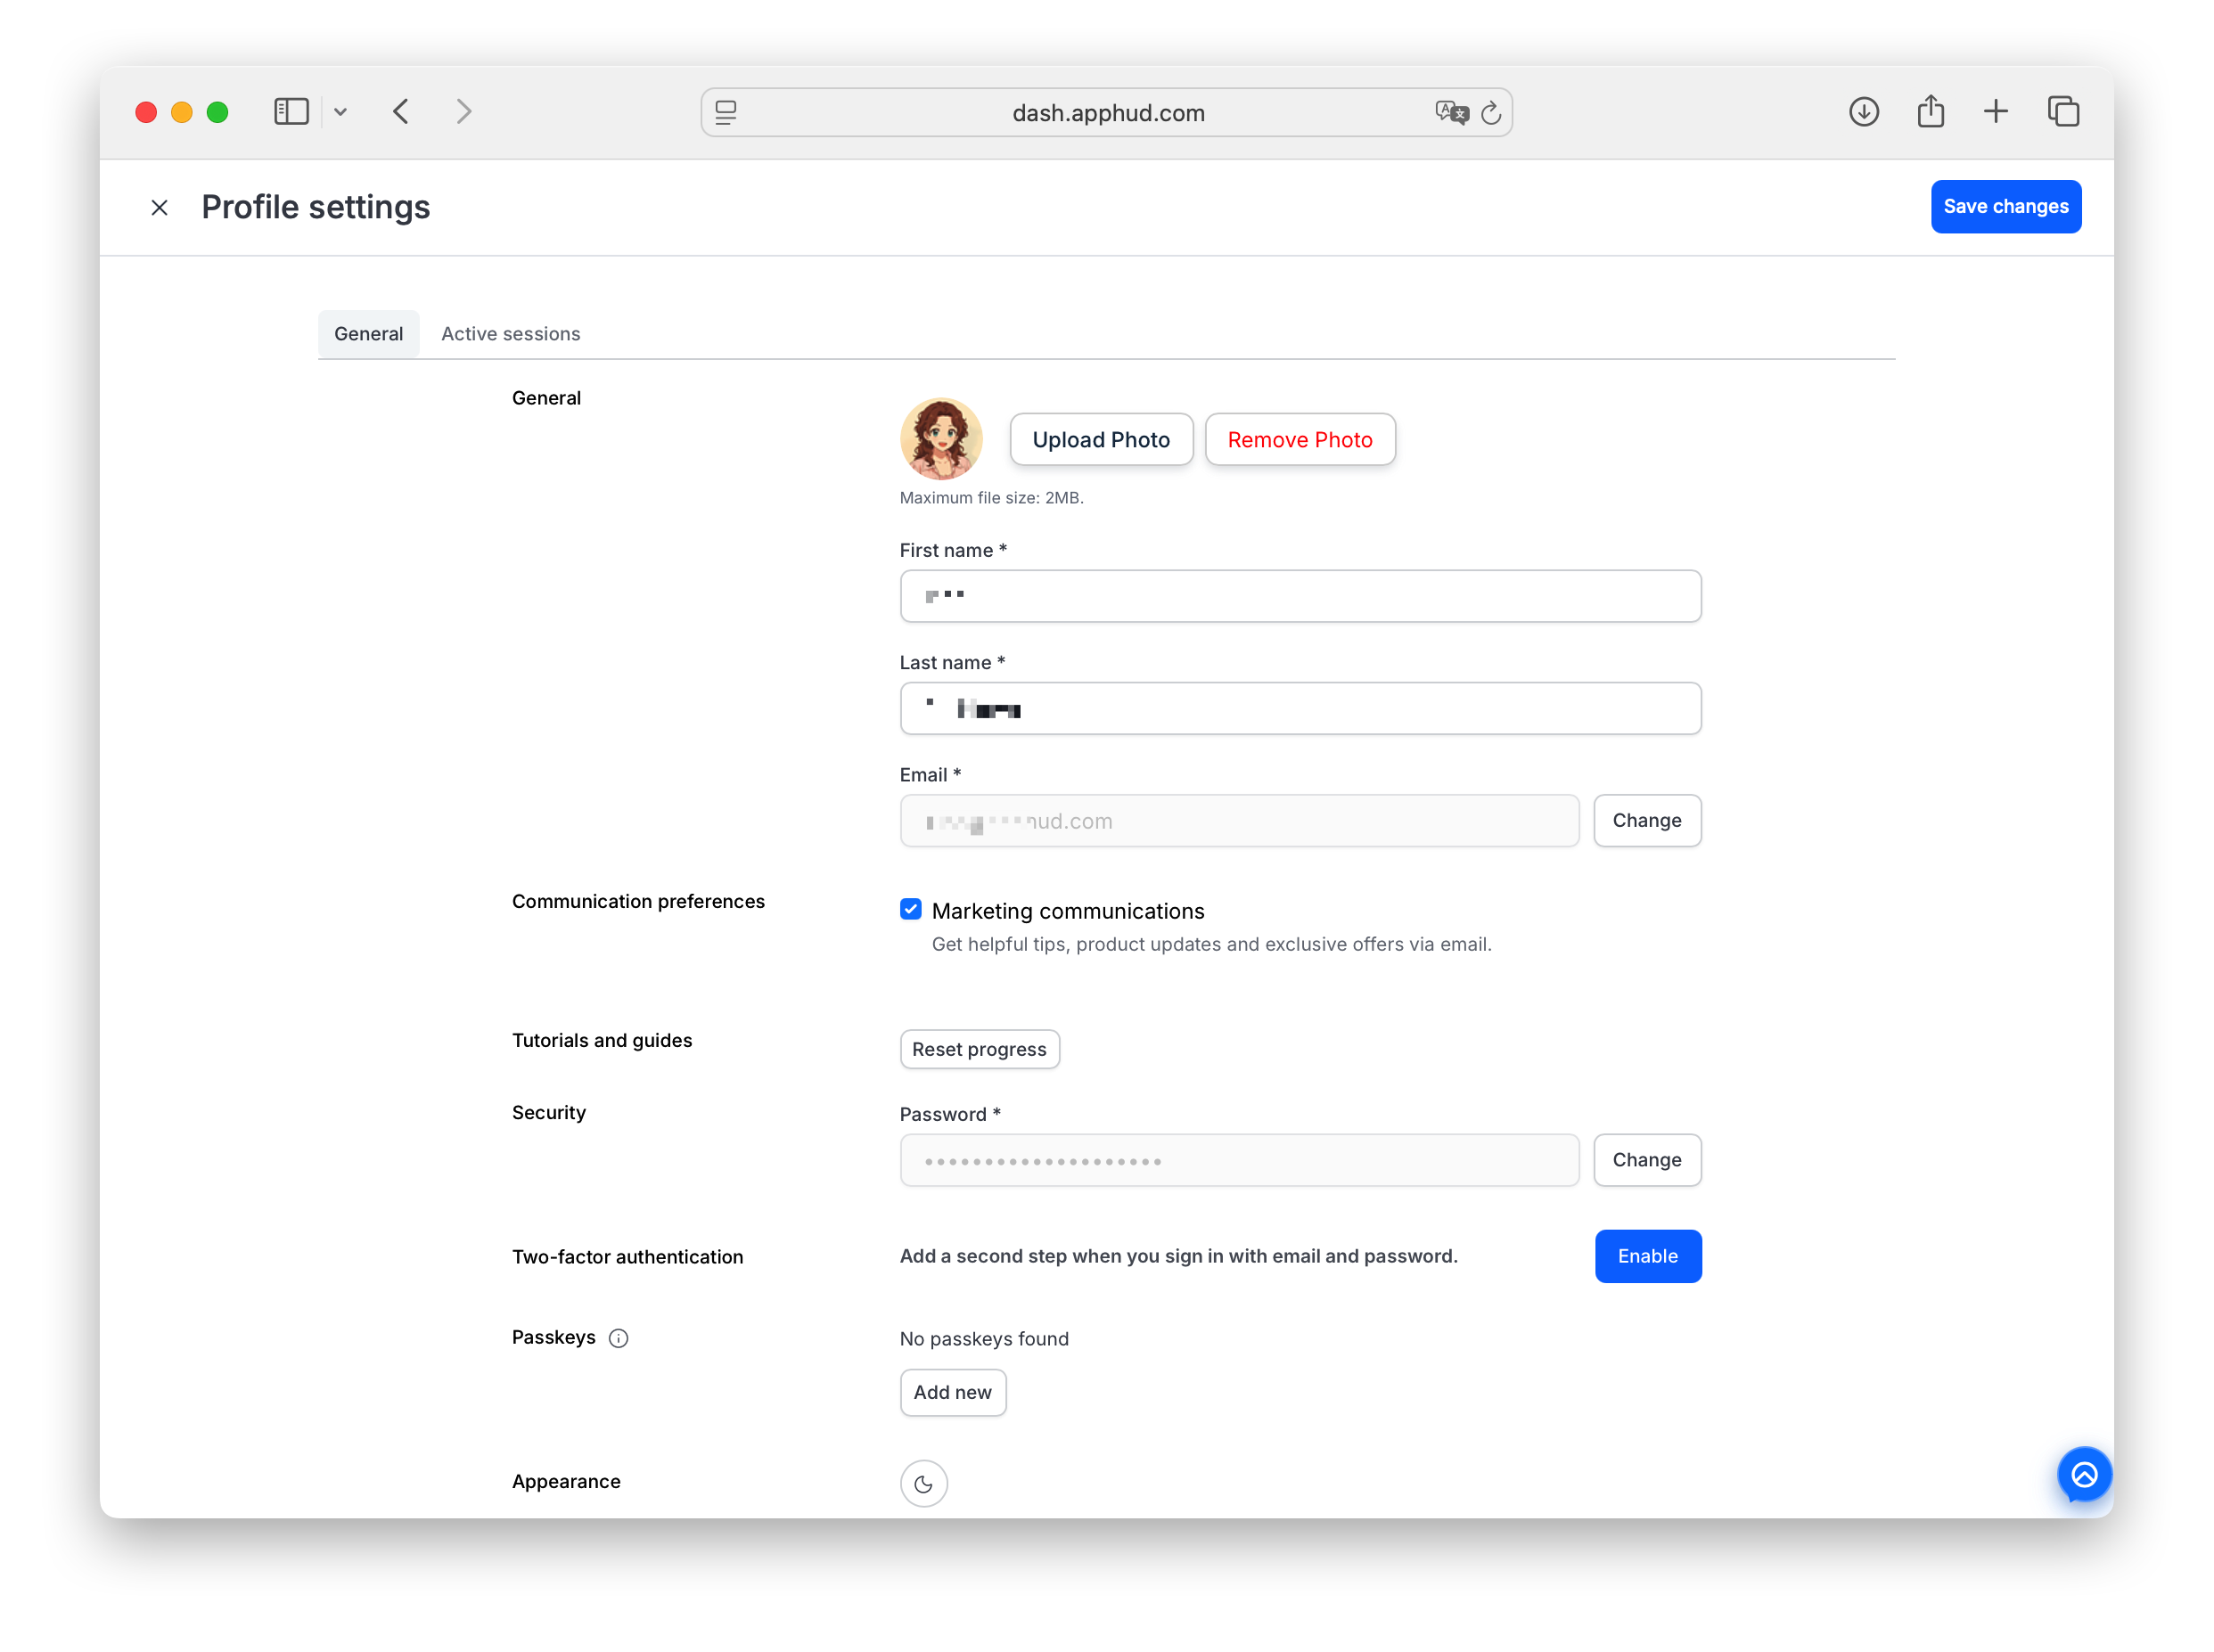
Task: Open the Share menu icon
Action: click(x=1930, y=110)
